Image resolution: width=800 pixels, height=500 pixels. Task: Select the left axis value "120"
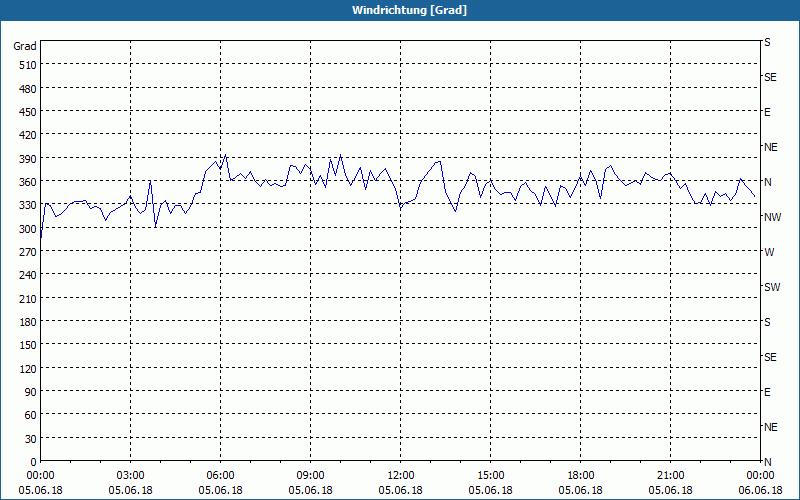[x=28, y=369]
